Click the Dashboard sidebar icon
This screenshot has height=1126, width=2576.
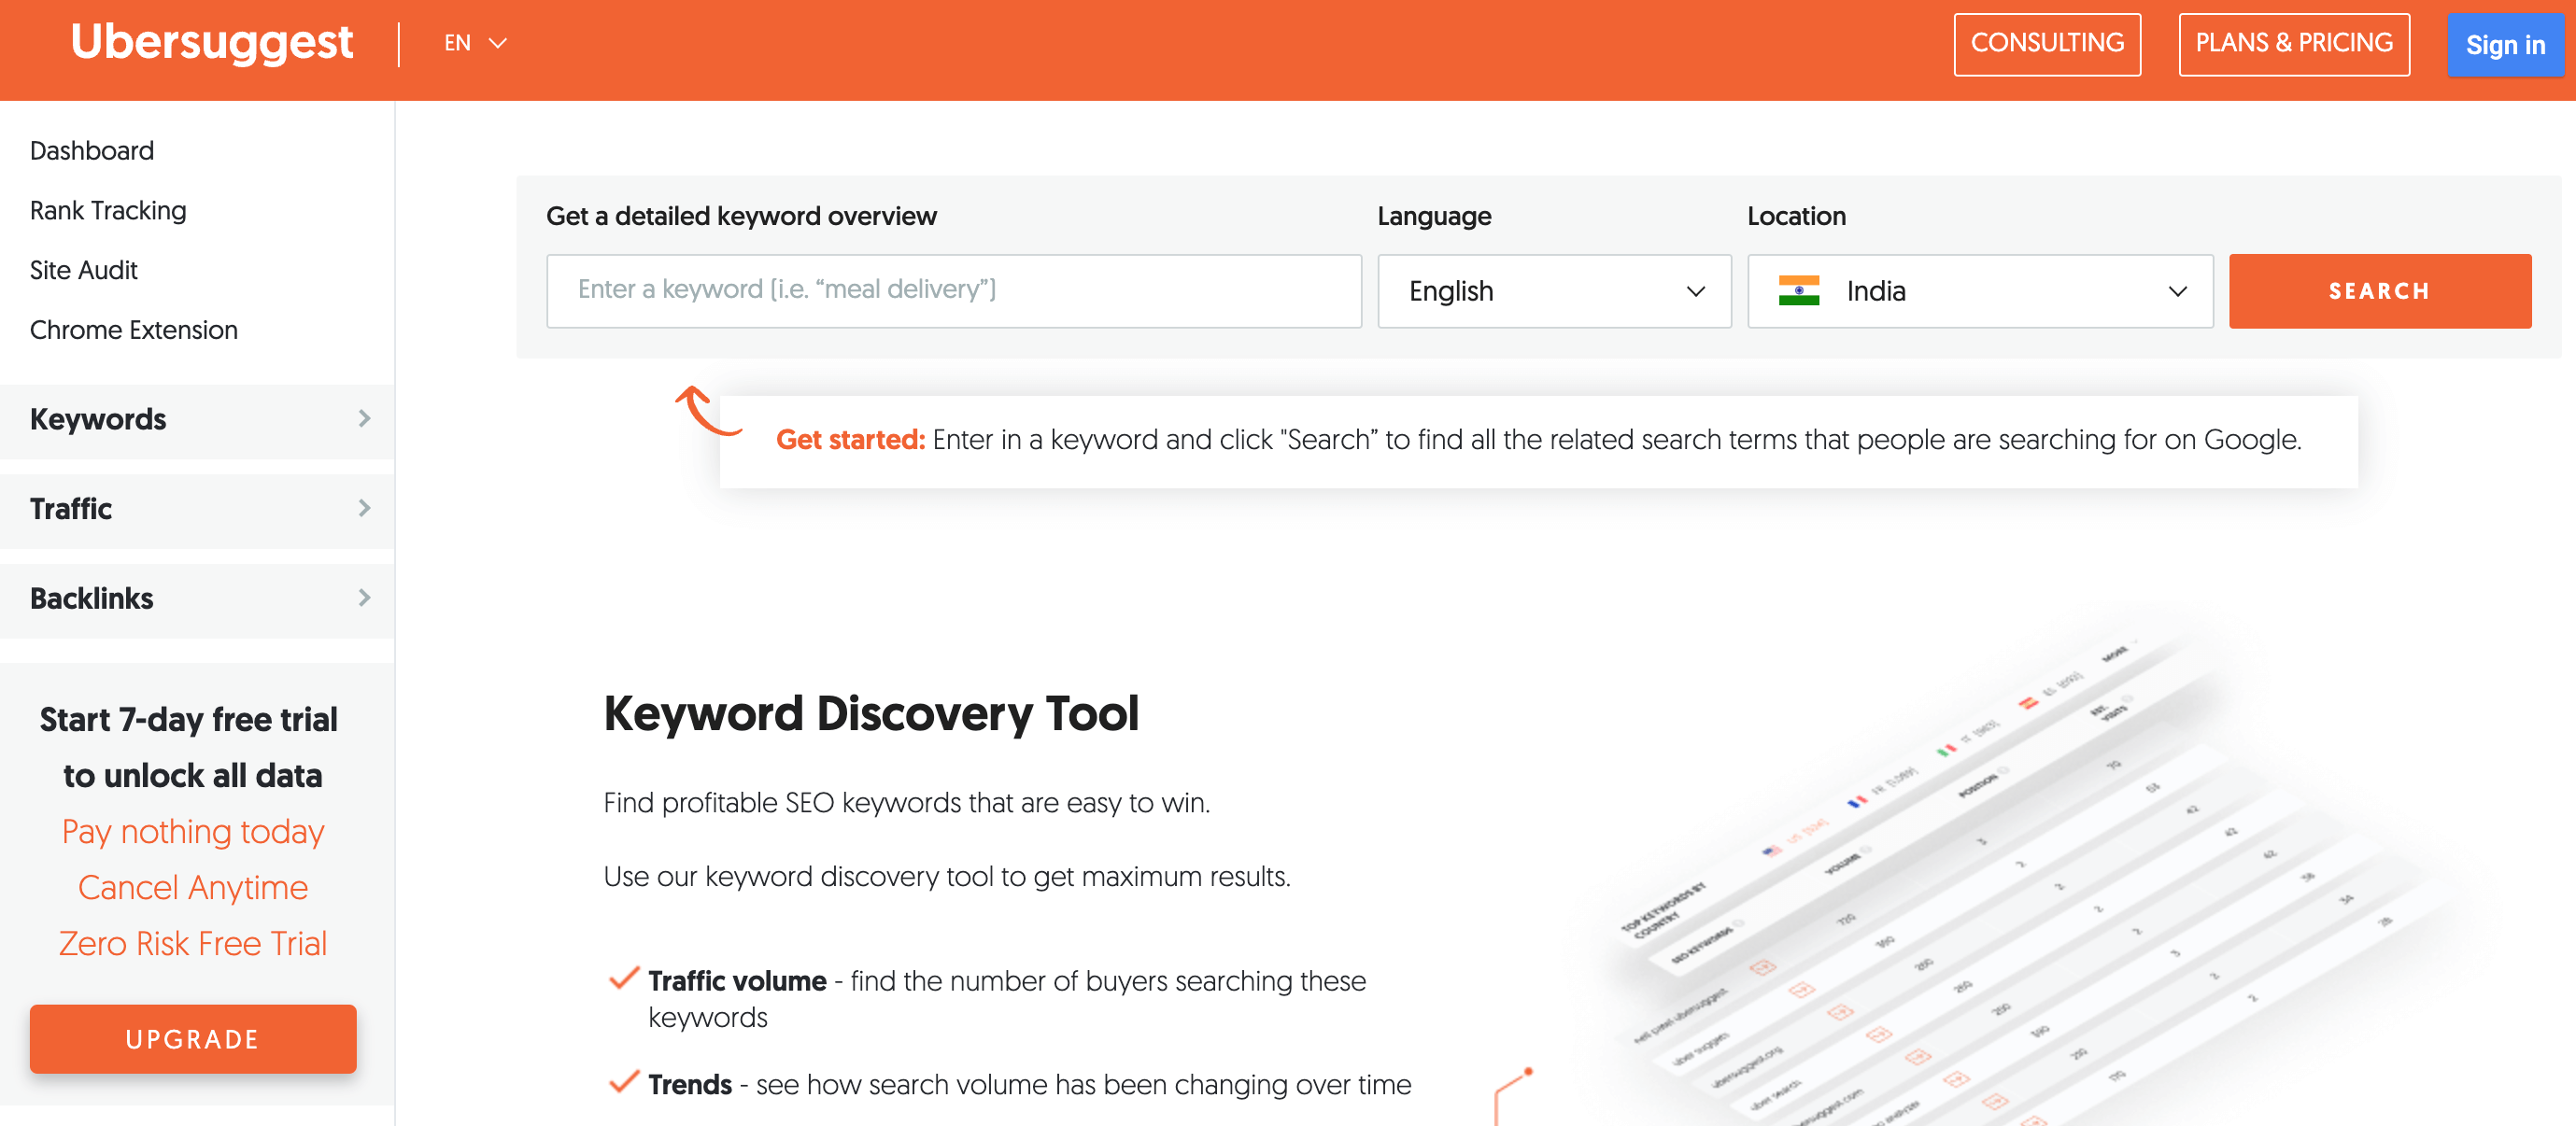click(92, 149)
